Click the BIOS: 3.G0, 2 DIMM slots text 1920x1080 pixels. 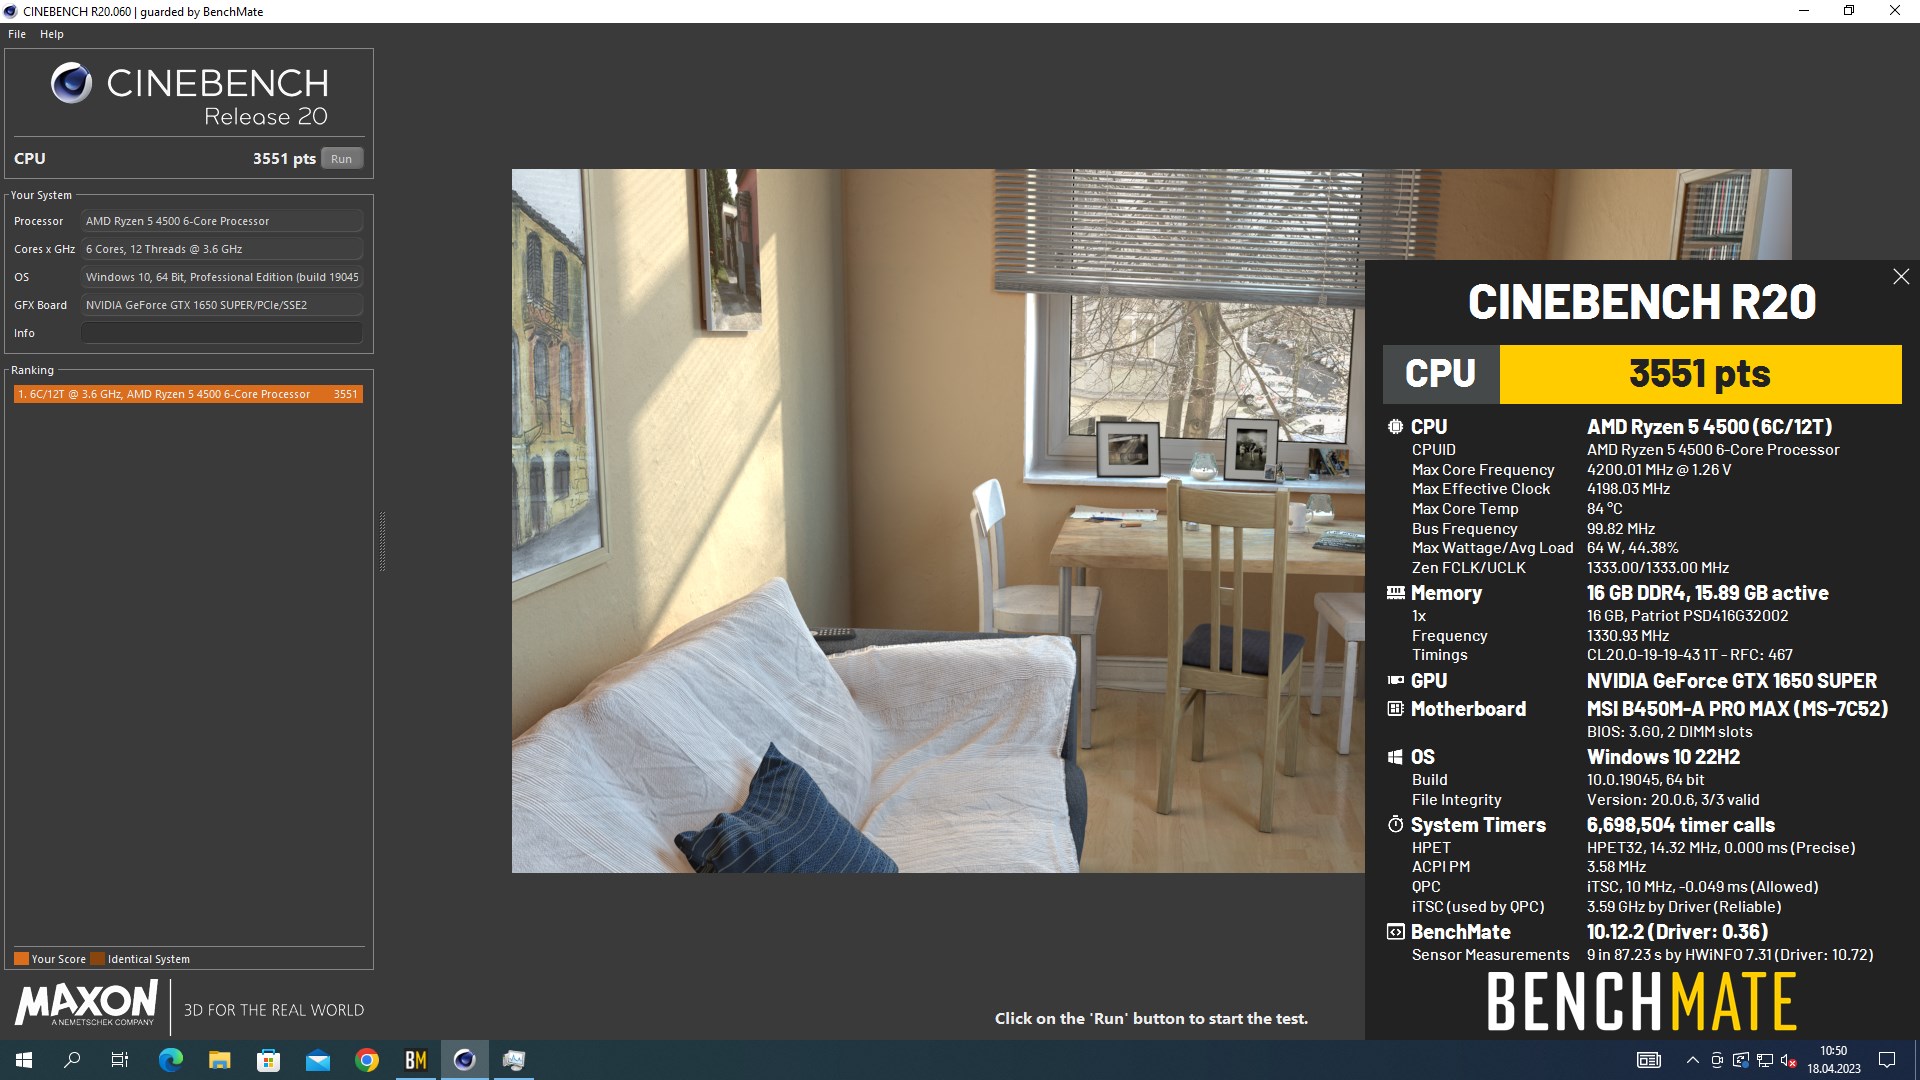coord(1669,732)
